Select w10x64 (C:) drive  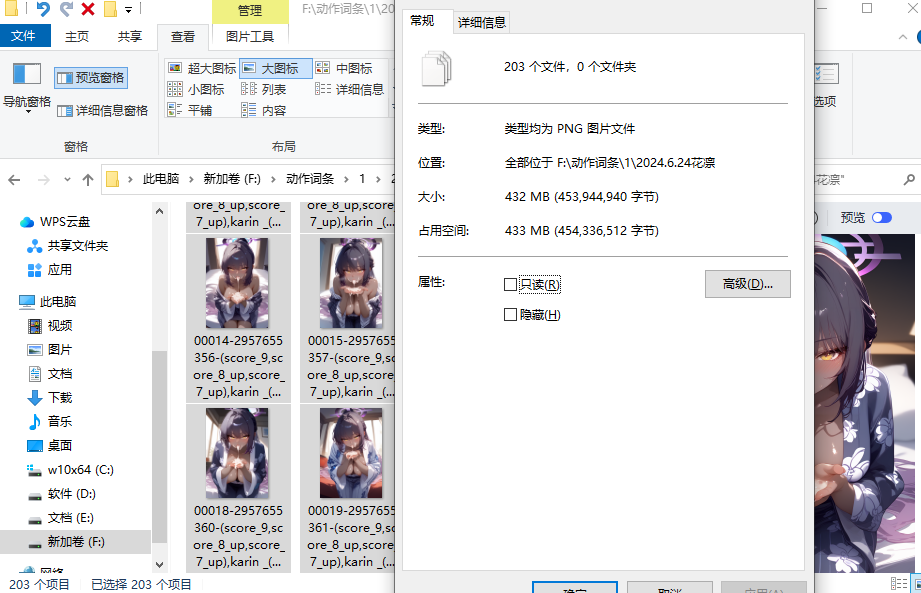(x=70, y=470)
